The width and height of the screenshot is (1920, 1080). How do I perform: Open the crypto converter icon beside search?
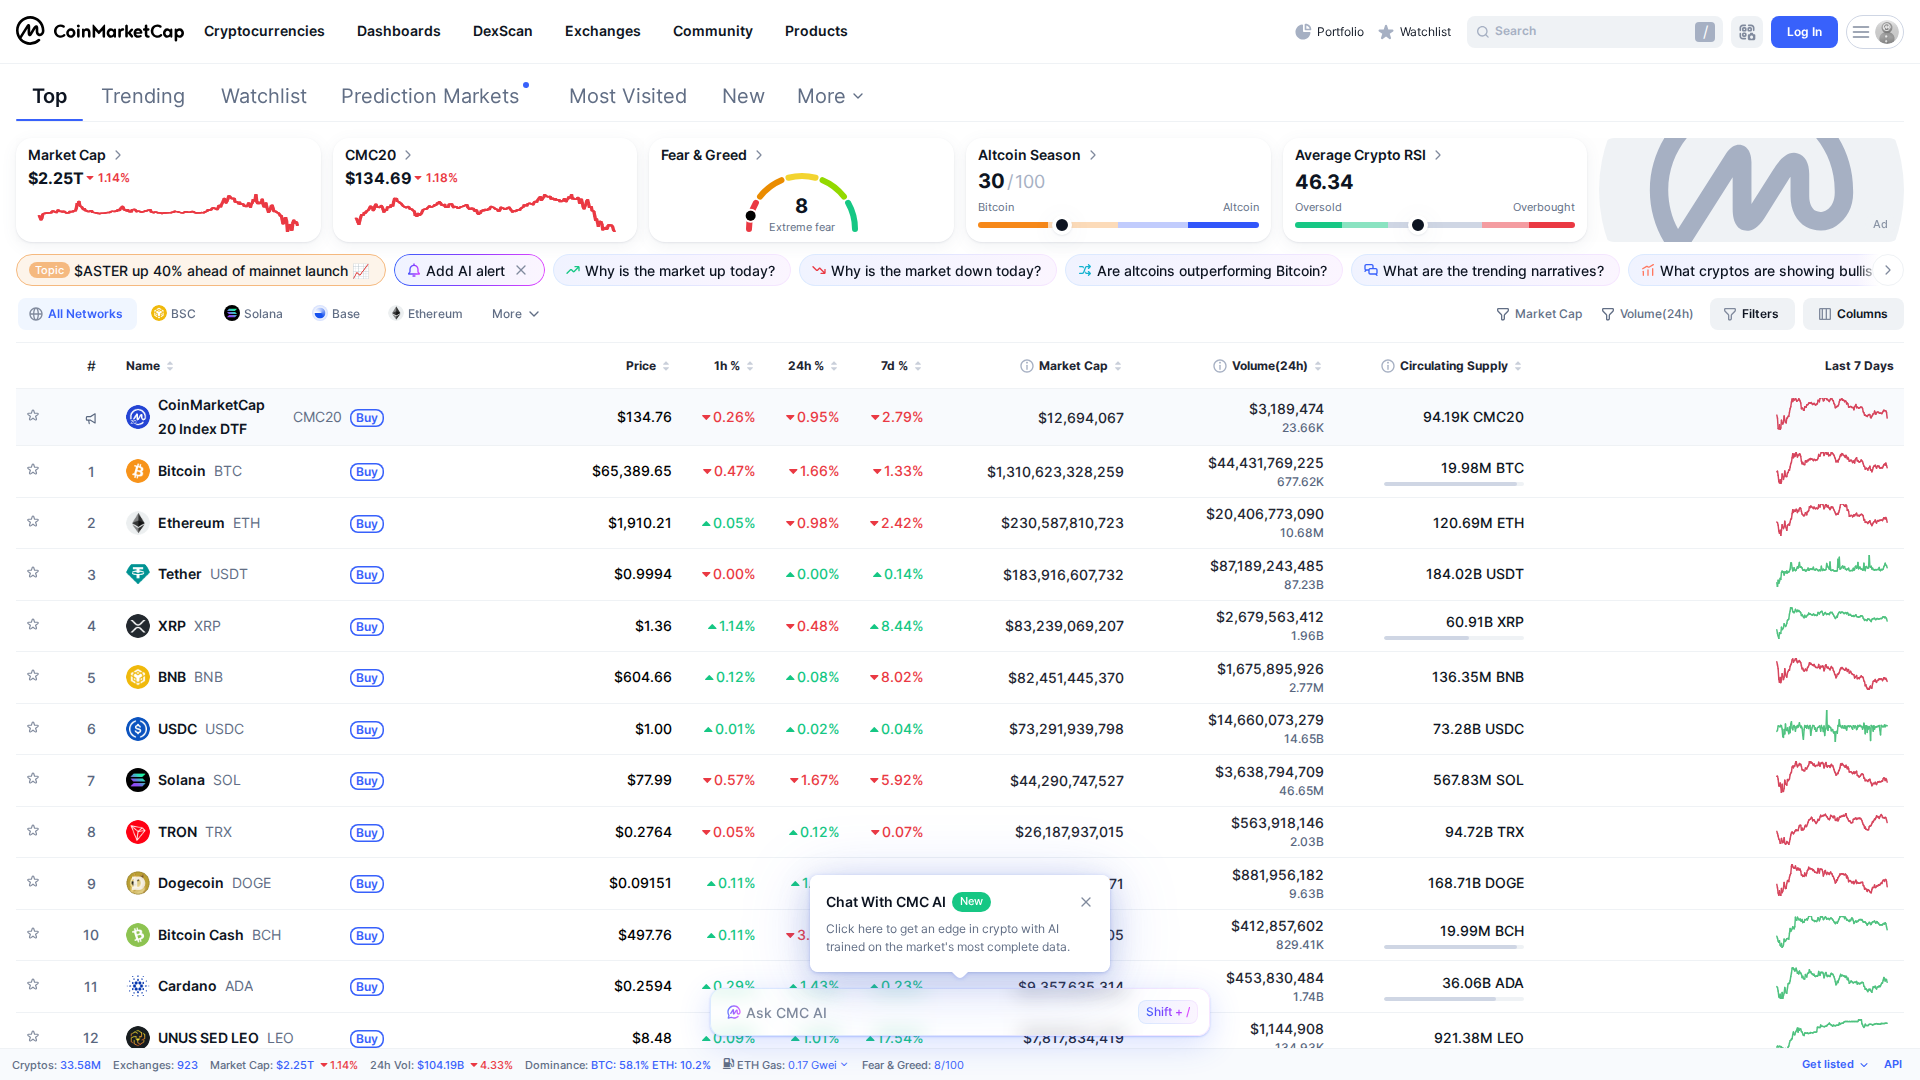click(x=1747, y=31)
